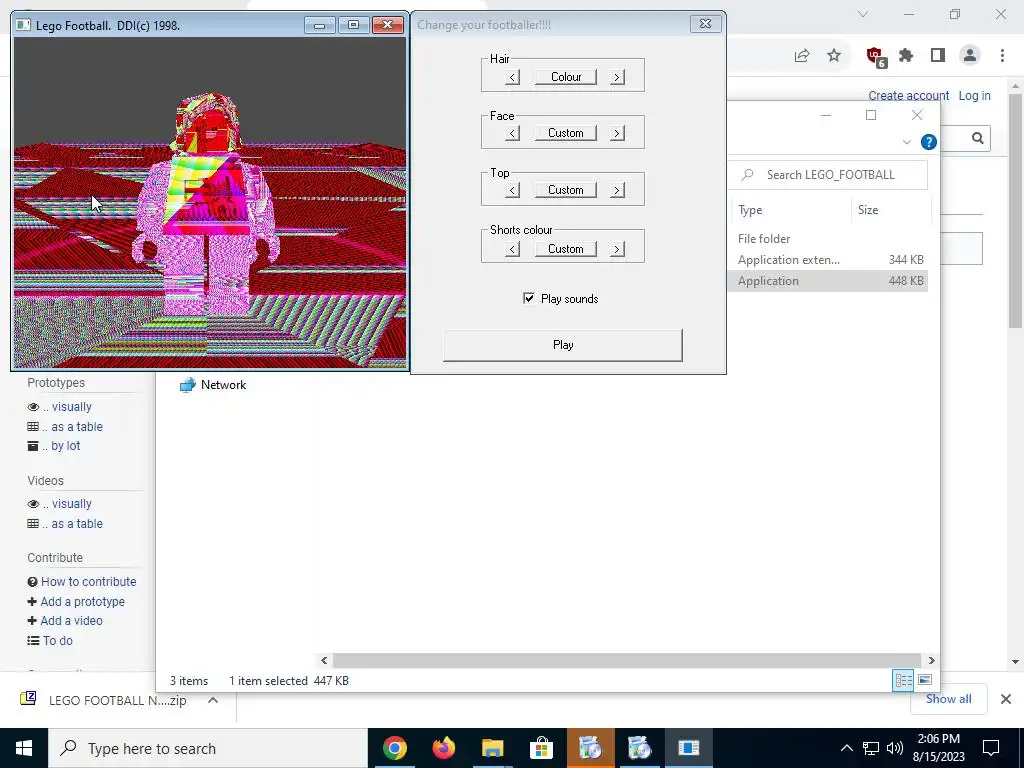Select the 448 KB Application row
Image resolution: width=1024 pixels, height=768 pixels.
click(829, 281)
